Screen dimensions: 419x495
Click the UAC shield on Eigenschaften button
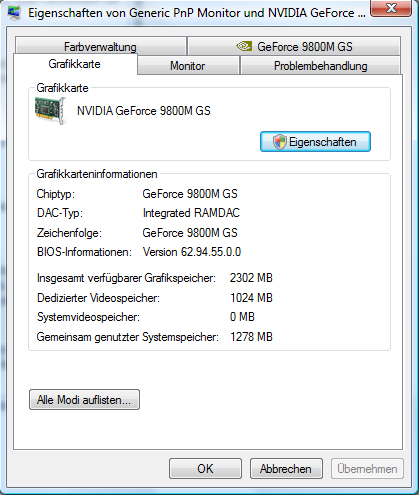(x=279, y=142)
